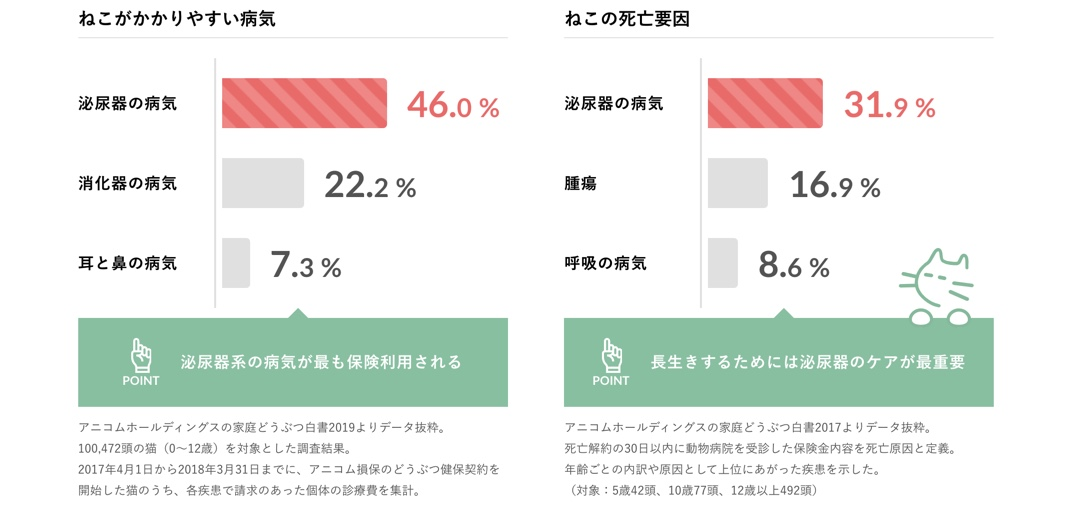
Task: Click the 消化器の病気 label
Action: [x=128, y=184]
